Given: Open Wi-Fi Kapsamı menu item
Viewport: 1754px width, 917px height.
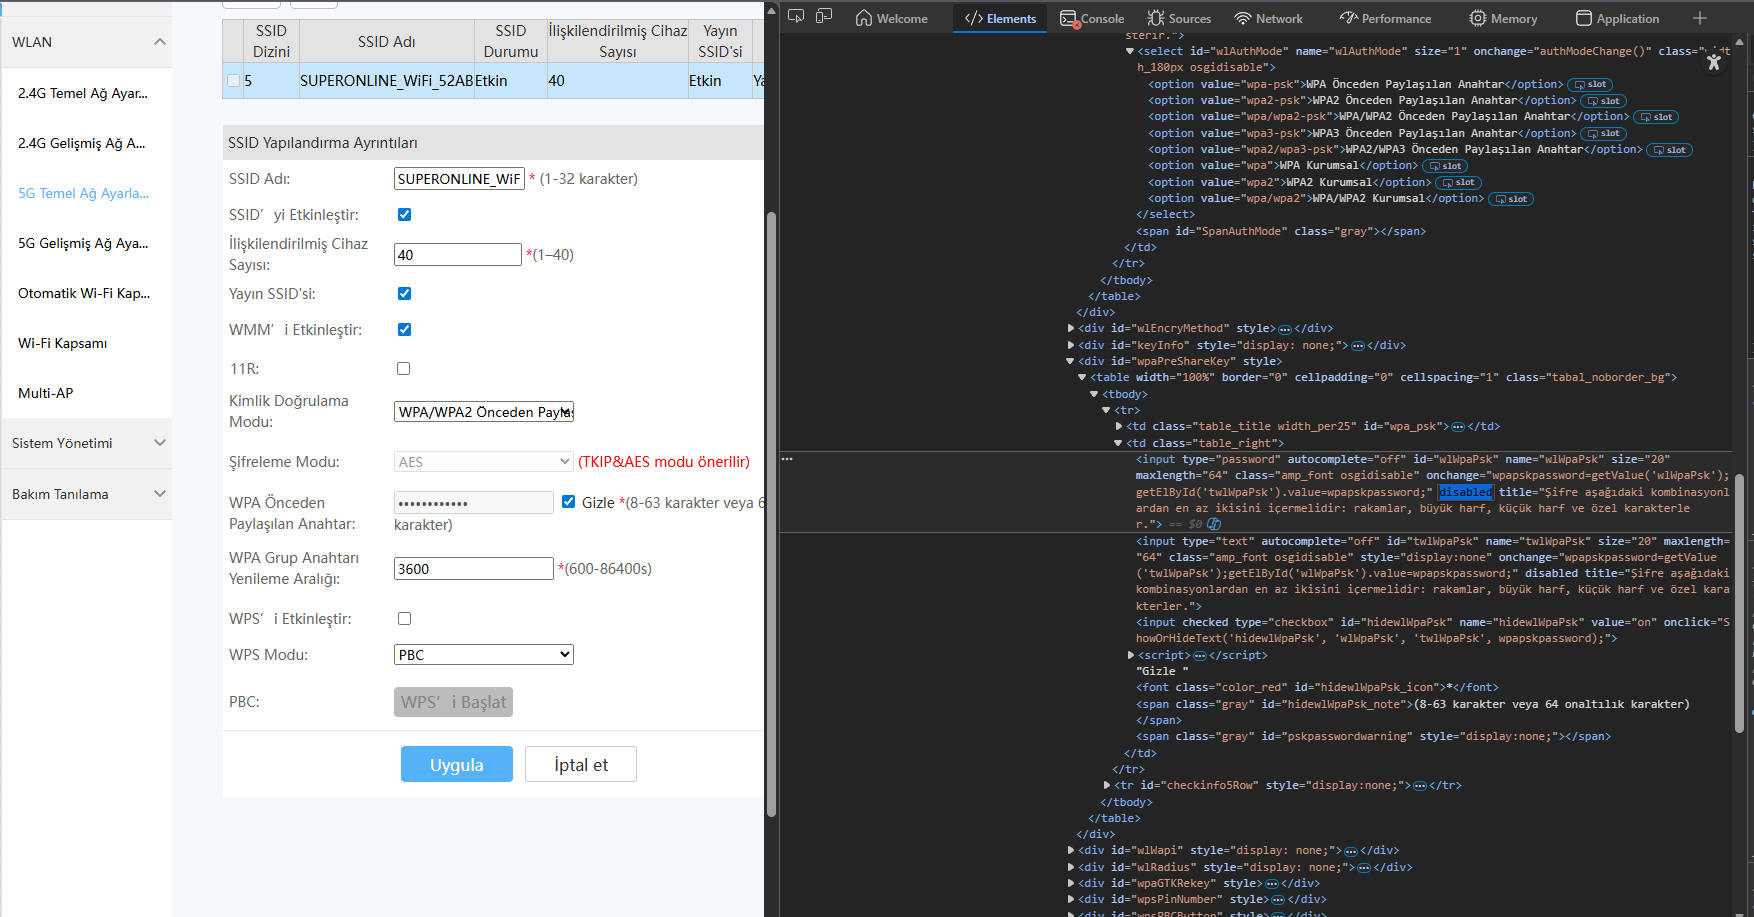Looking at the screenshot, I should pos(63,343).
